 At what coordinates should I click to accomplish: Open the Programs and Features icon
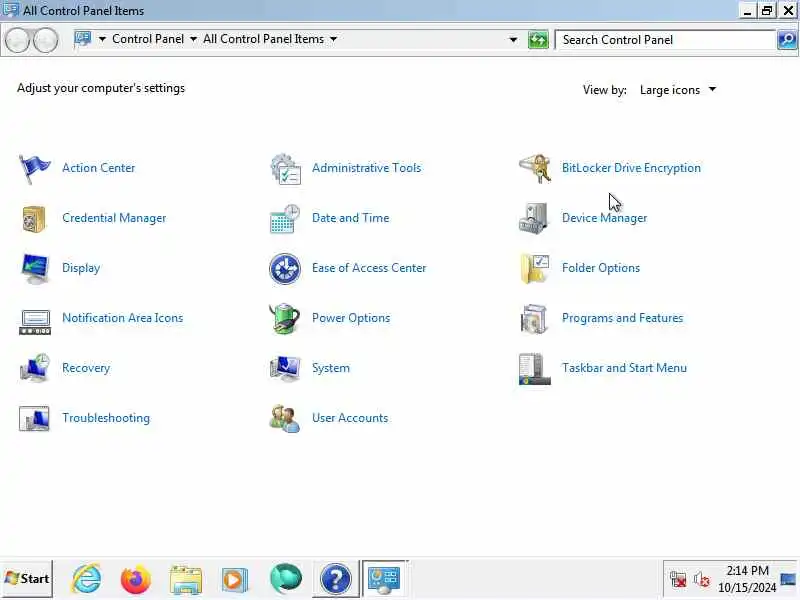pos(534,318)
